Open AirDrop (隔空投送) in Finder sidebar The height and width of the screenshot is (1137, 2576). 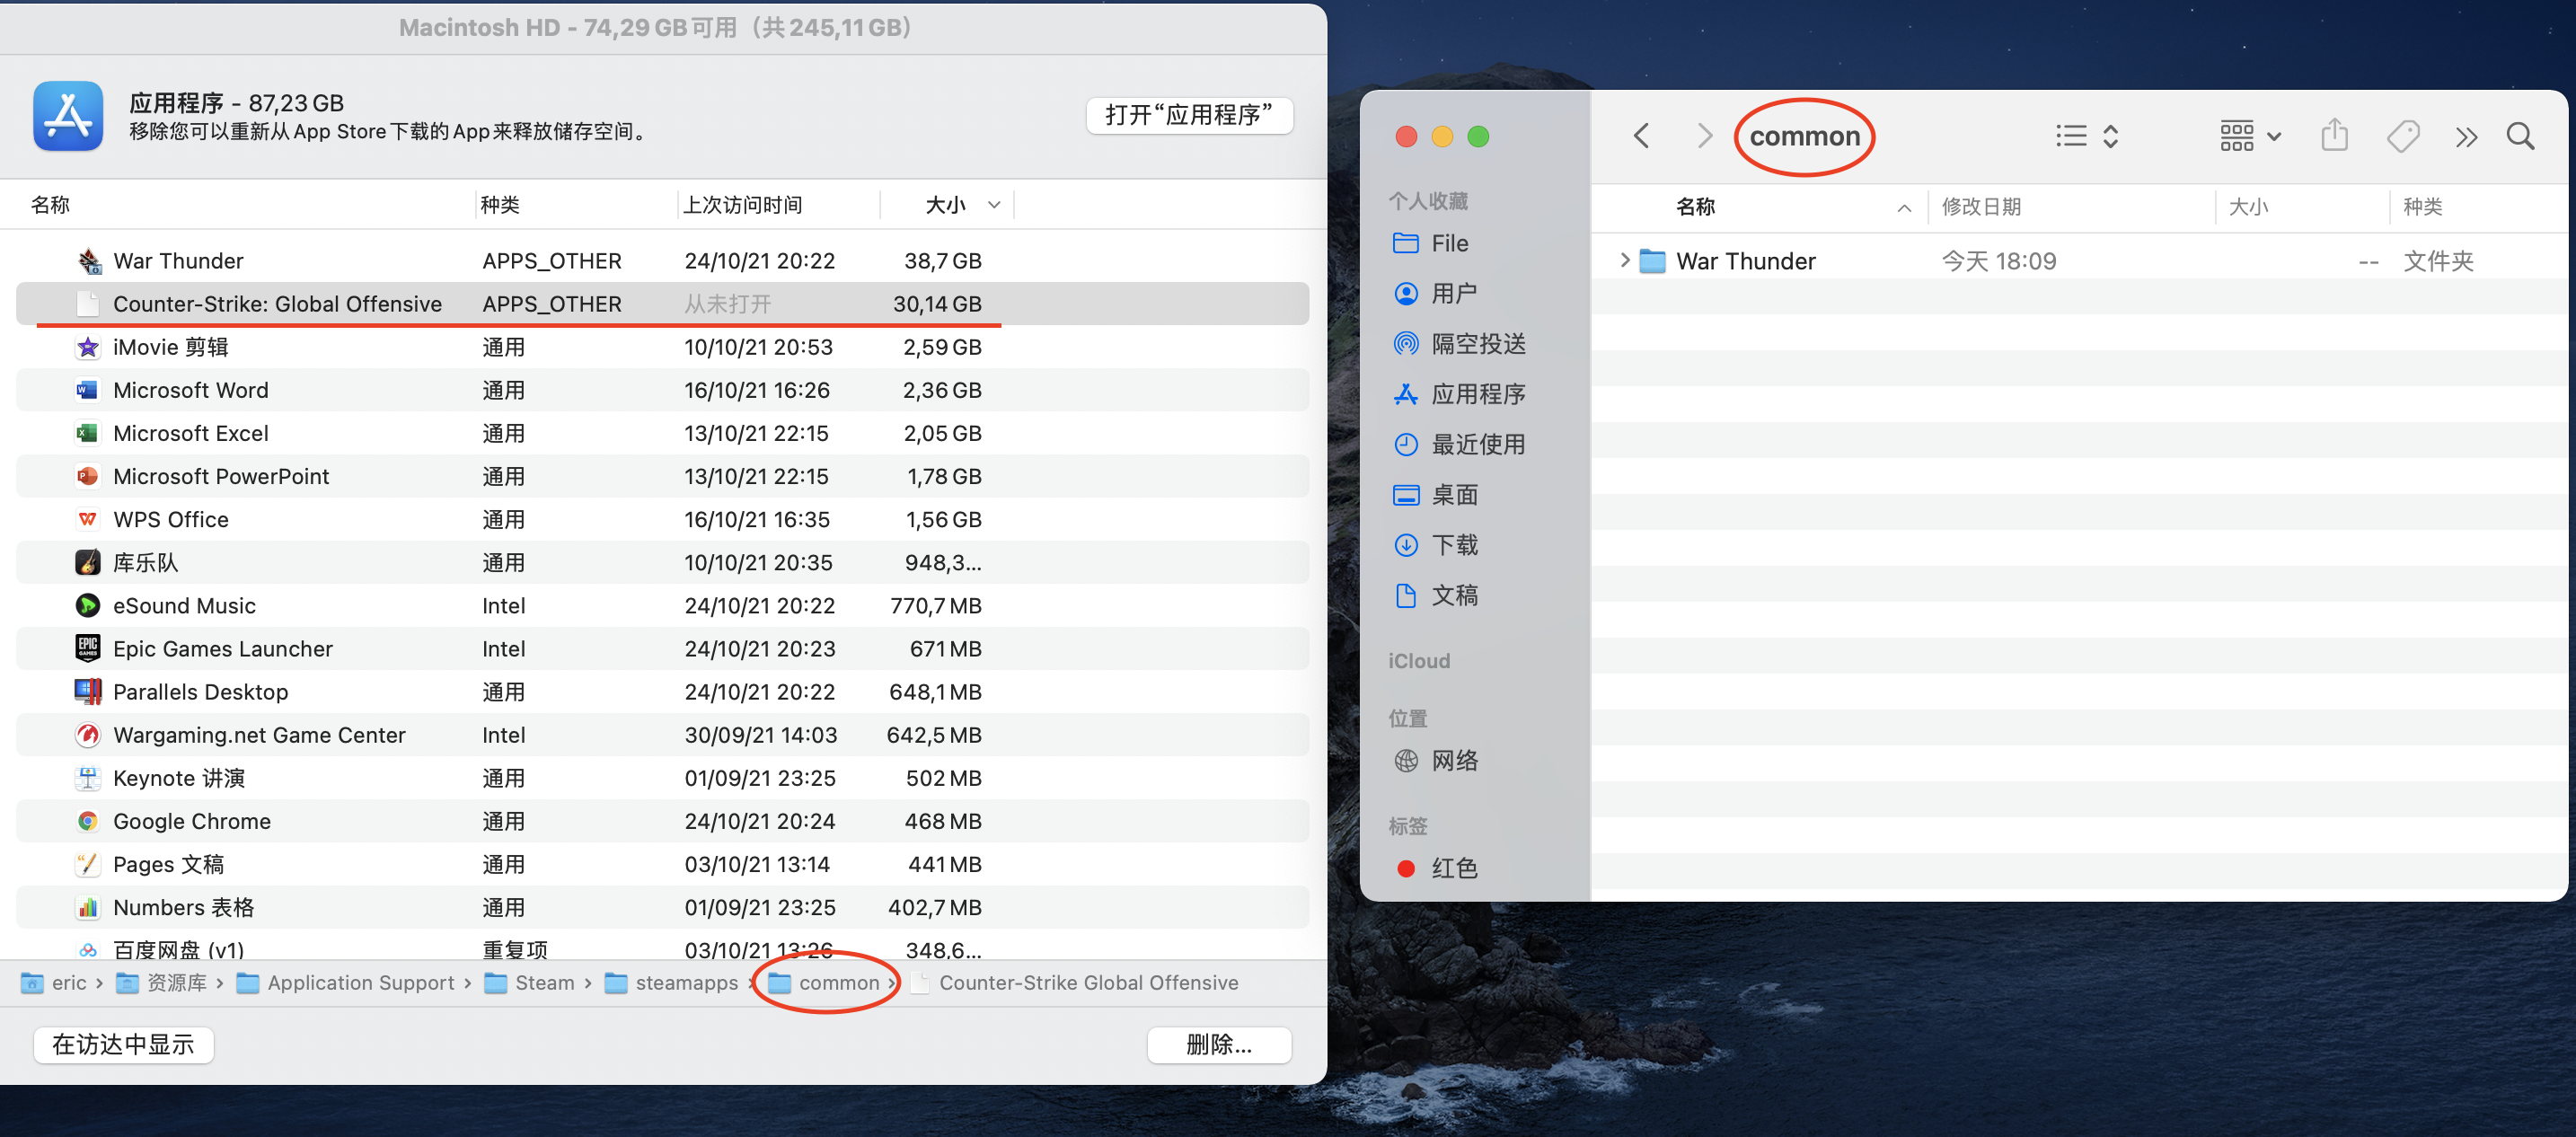point(1477,344)
